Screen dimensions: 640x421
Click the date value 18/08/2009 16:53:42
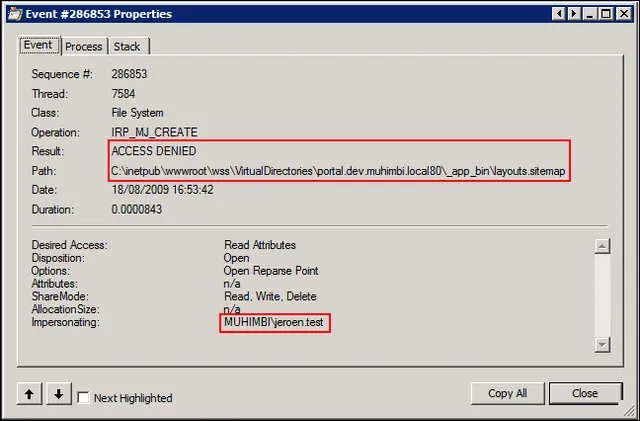pos(162,190)
